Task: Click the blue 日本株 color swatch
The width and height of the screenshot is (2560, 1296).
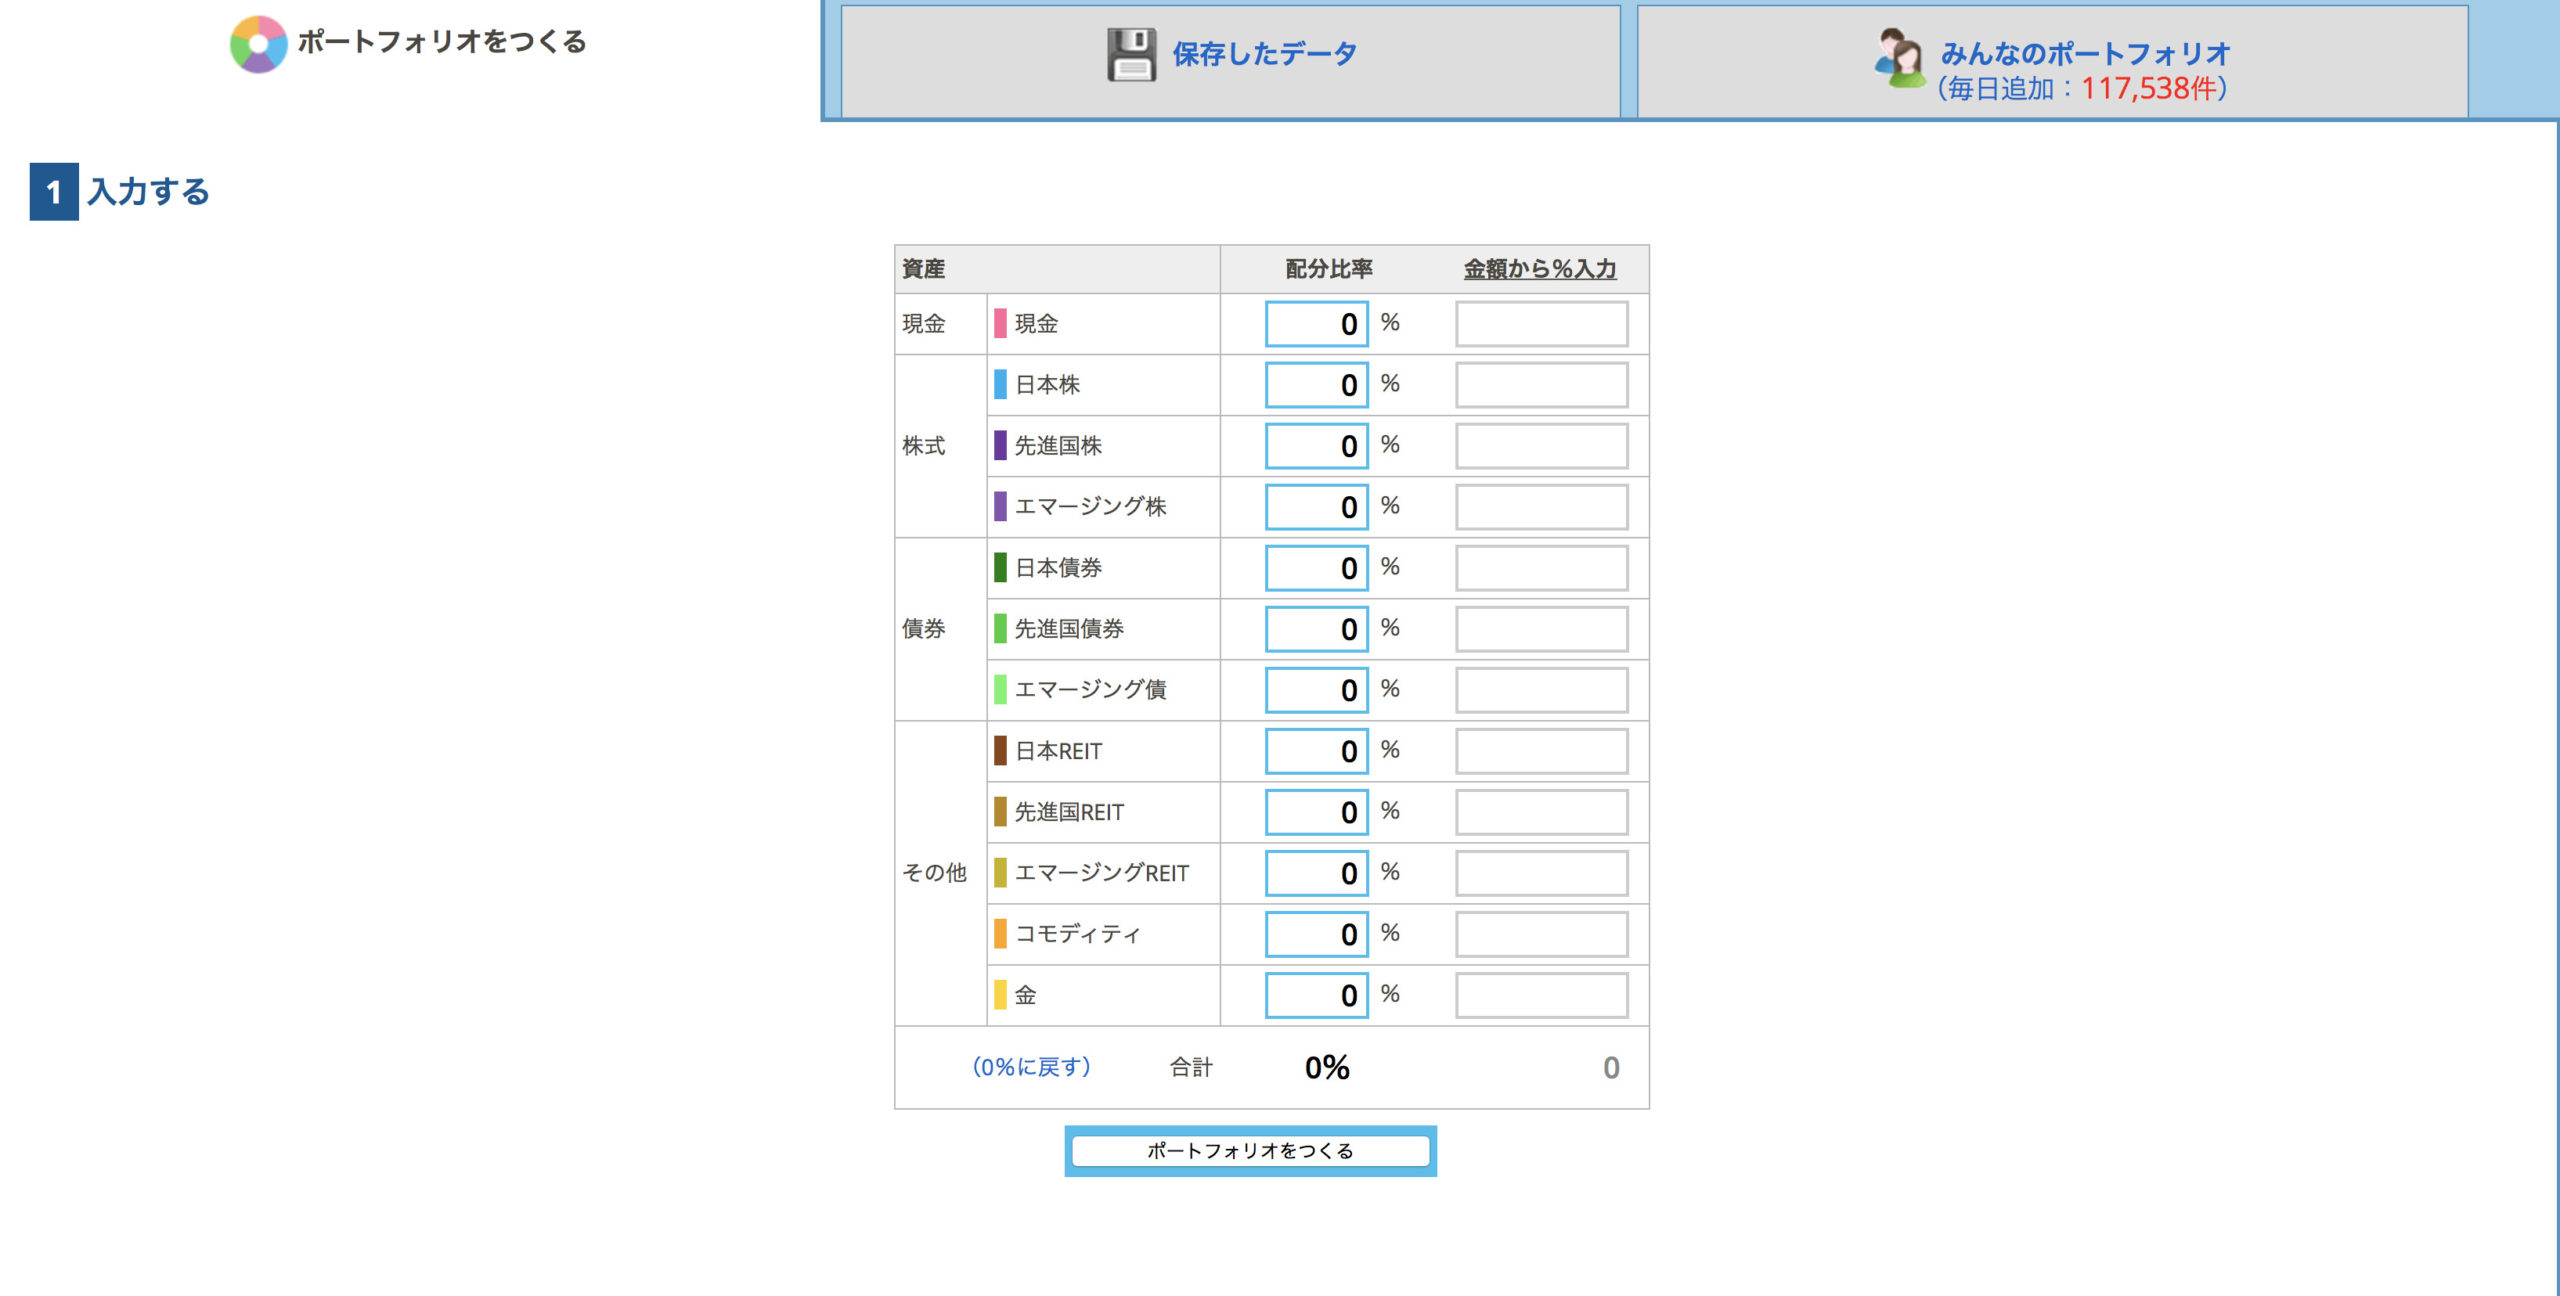Action: tap(1000, 385)
